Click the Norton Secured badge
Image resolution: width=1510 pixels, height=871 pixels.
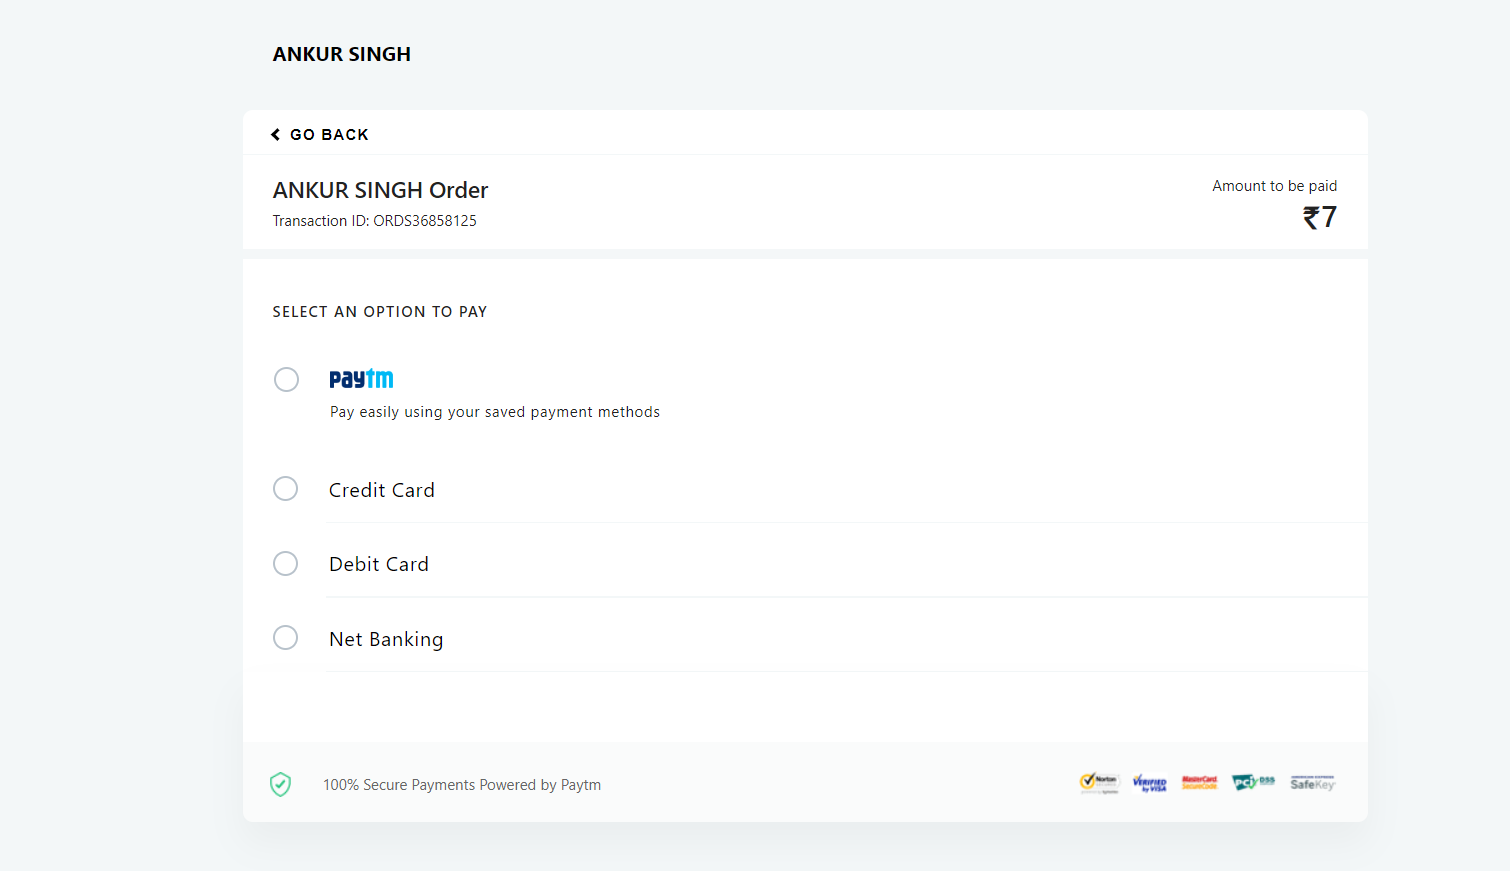[1099, 783]
